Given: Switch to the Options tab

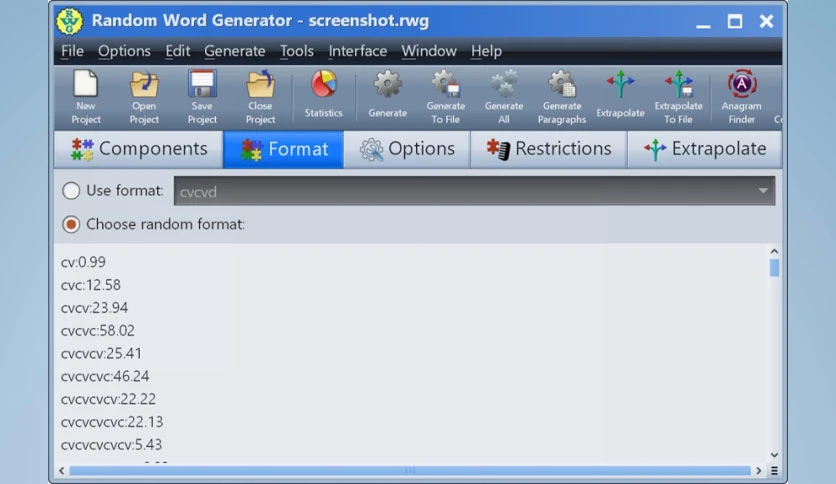Looking at the screenshot, I should [x=407, y=149].
